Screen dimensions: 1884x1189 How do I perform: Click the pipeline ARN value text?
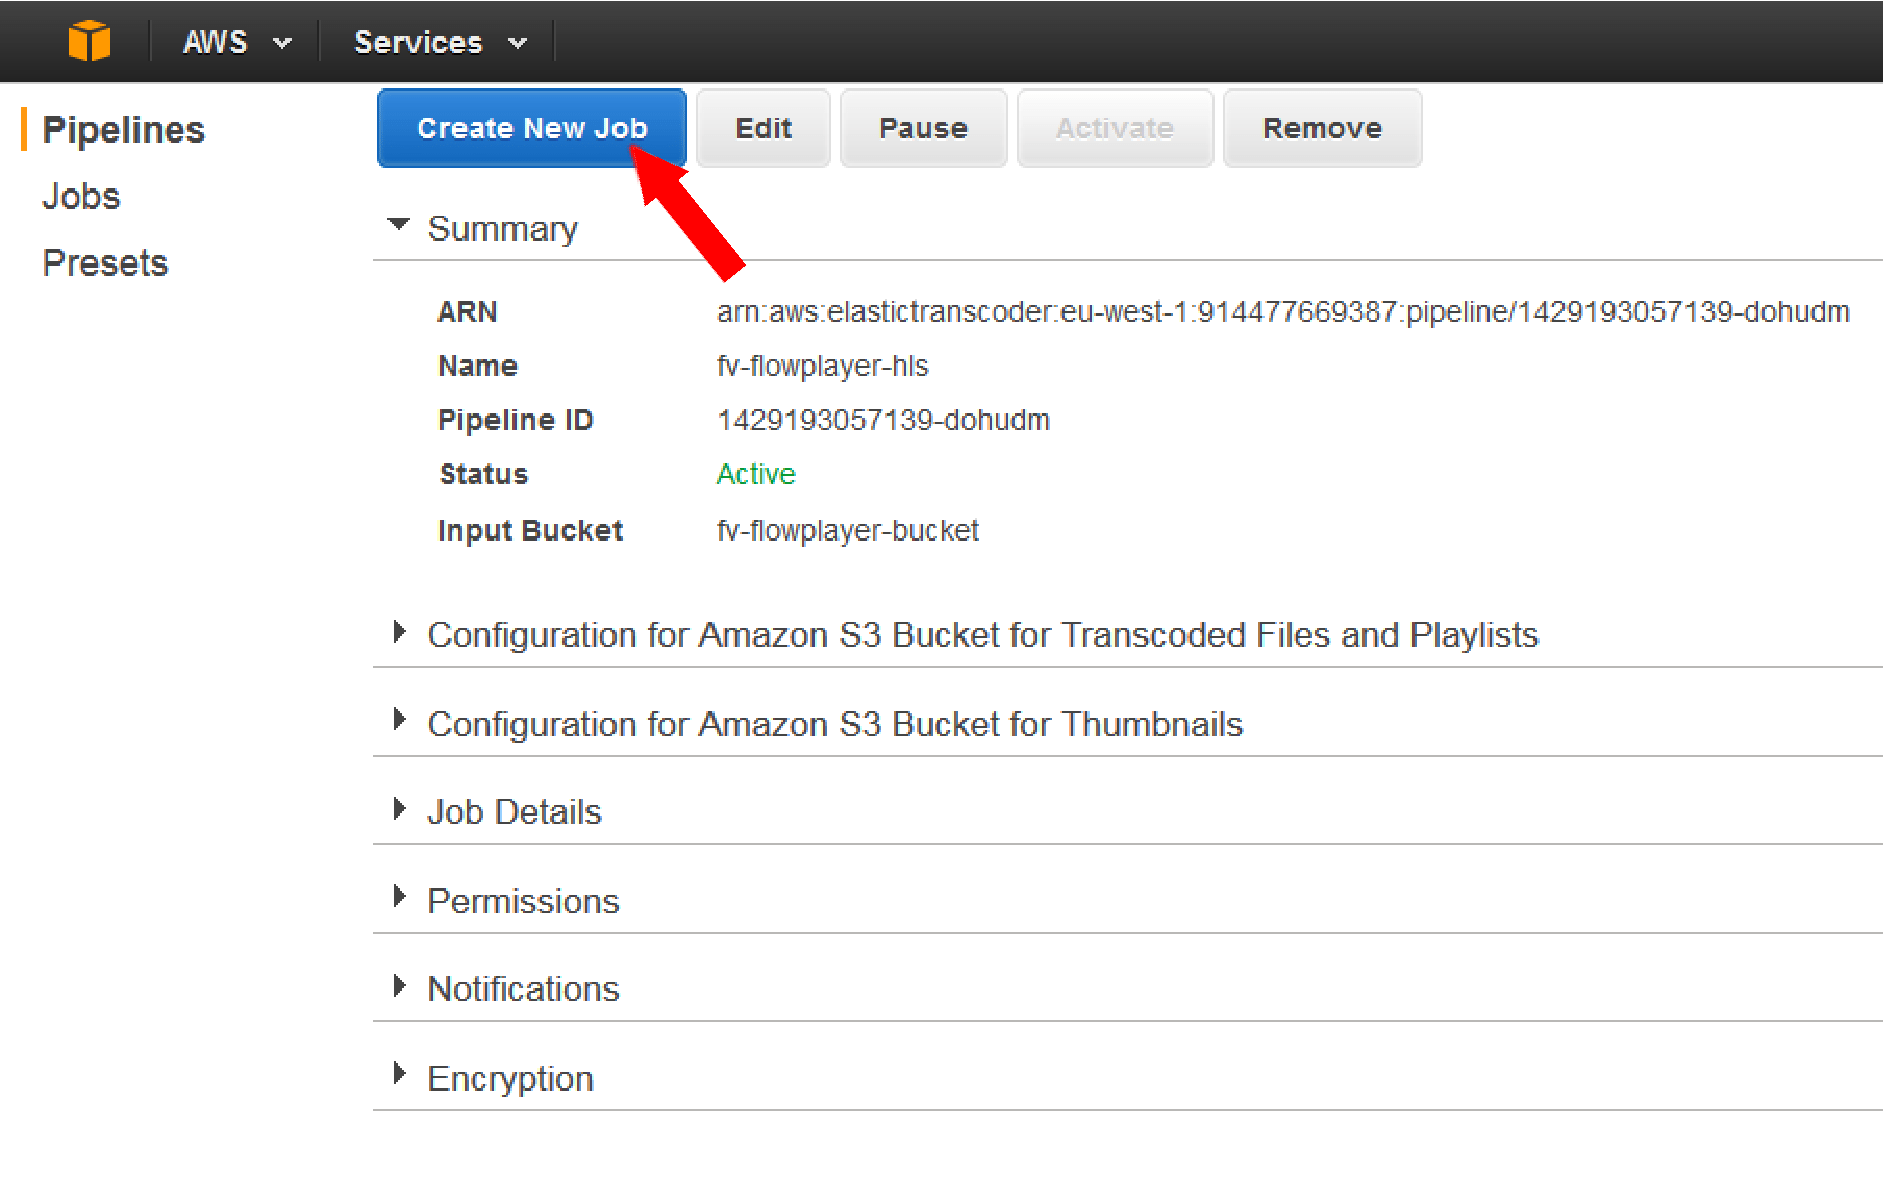coord(1283,312)
